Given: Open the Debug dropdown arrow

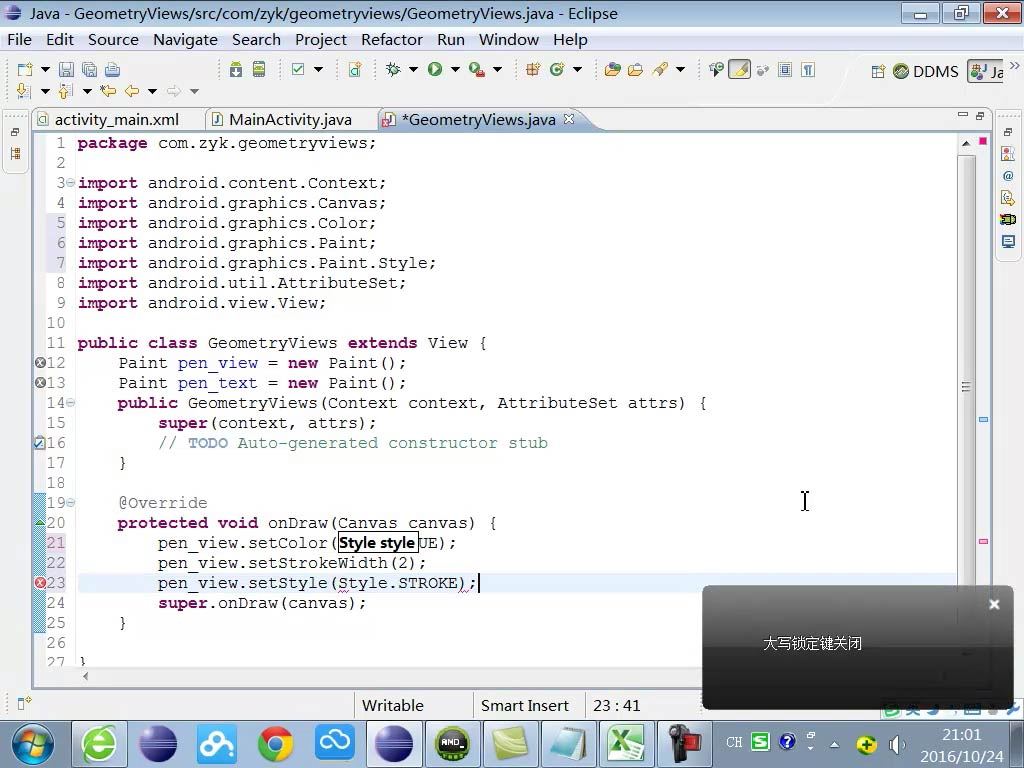Looking at the screenshot, I should (413, 69).
